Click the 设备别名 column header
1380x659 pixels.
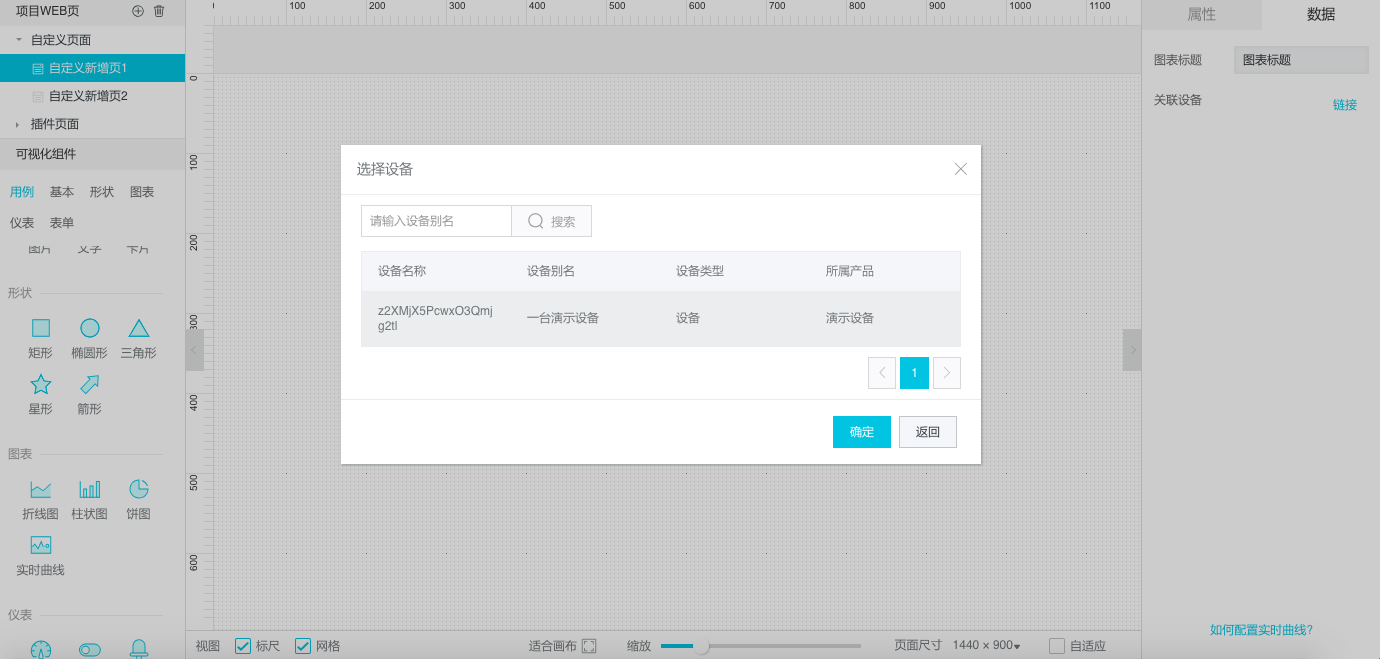click(x=551, y=271)
